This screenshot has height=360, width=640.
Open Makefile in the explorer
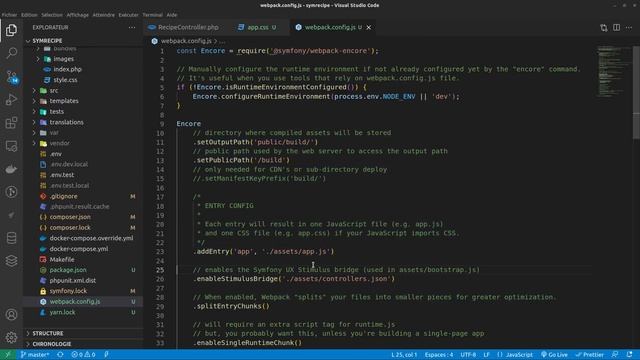(x=62, y=259)
